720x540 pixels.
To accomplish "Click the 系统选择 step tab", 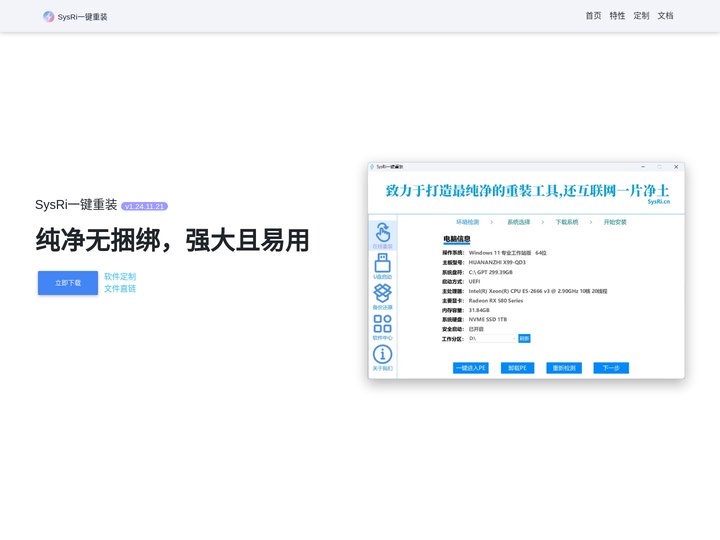I will click(x=518, y=222).
